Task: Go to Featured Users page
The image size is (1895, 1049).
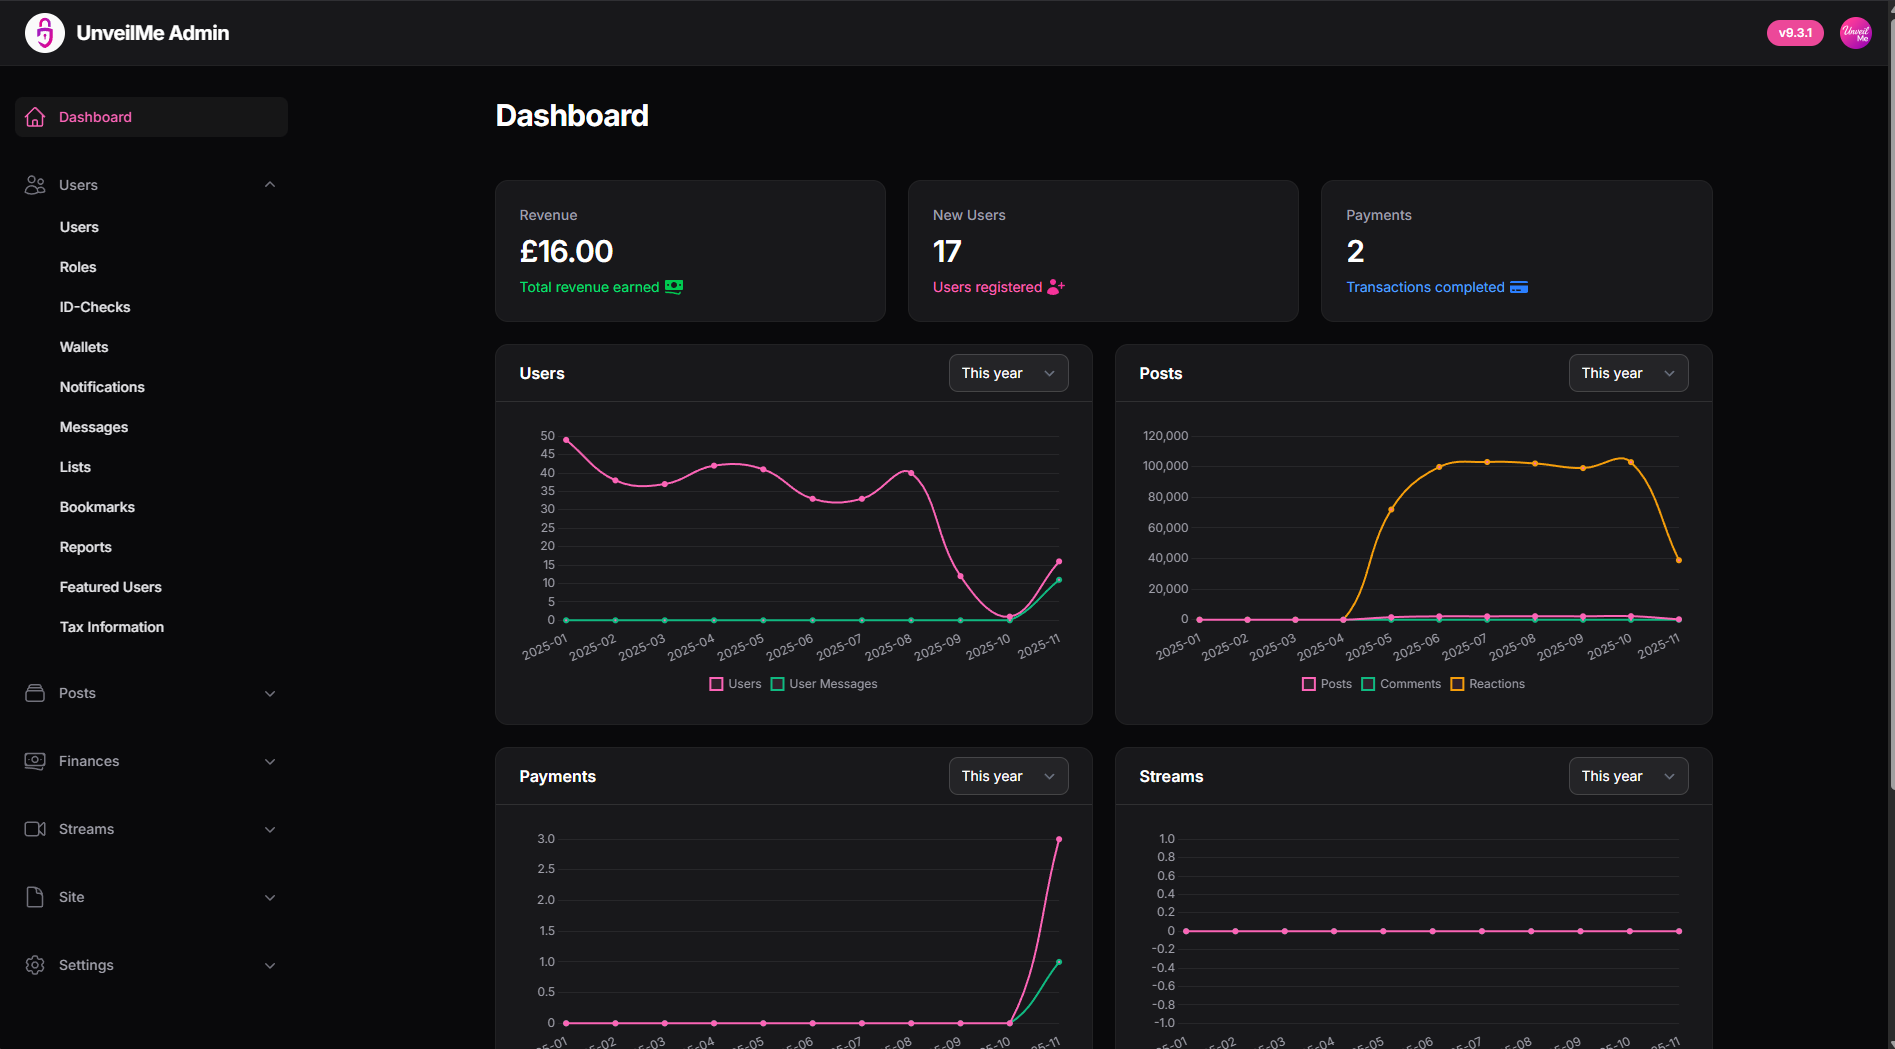Action: coord(110,587)
